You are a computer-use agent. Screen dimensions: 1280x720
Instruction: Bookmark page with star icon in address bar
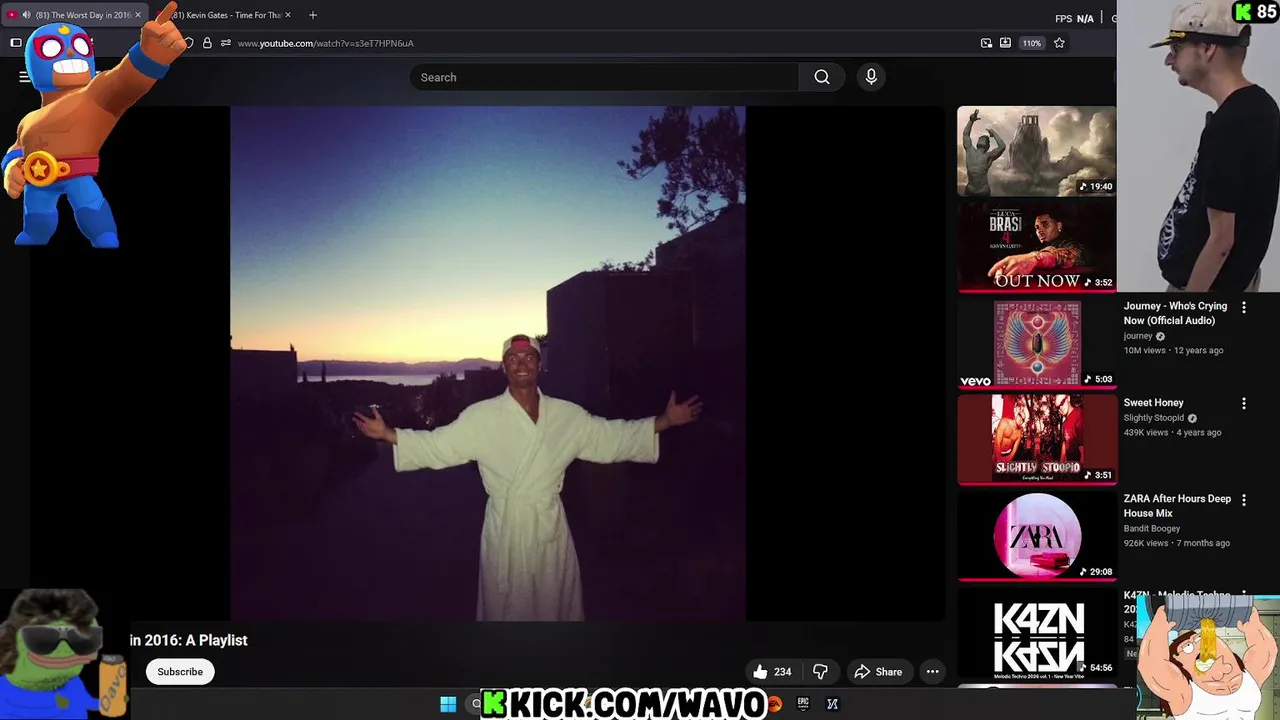coord(1059,43)
